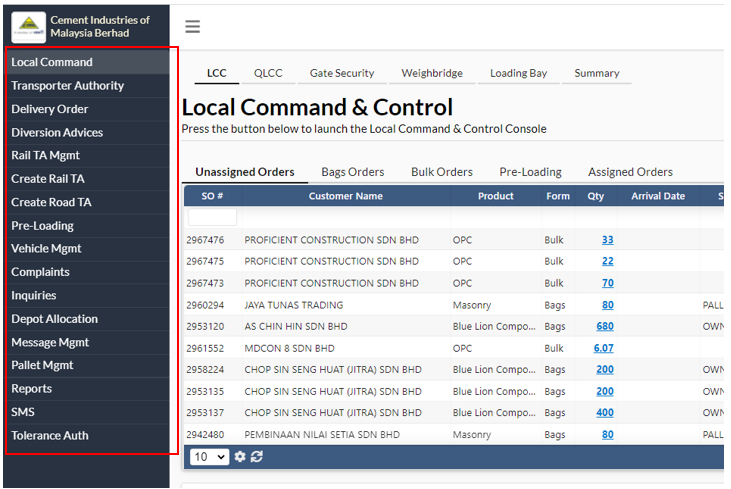Open the page size dropdown showing 10
Screen dimensions: 731x489
[x=210, y=457]
